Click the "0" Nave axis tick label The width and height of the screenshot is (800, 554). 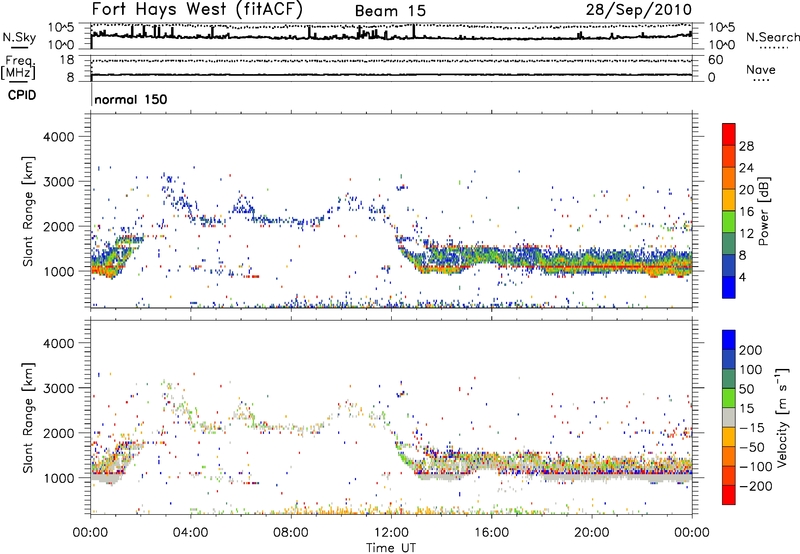click(x=712, y=78)
